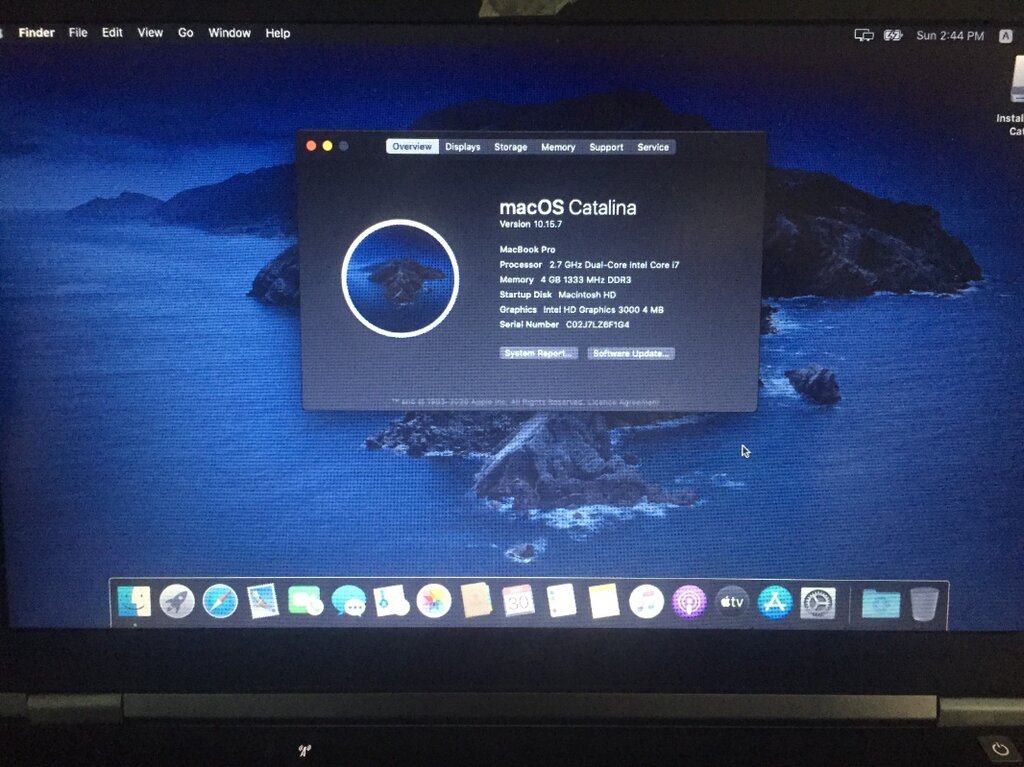
Task: Open Launchpad rocket icon in dock
Action: tap(177, 602)
